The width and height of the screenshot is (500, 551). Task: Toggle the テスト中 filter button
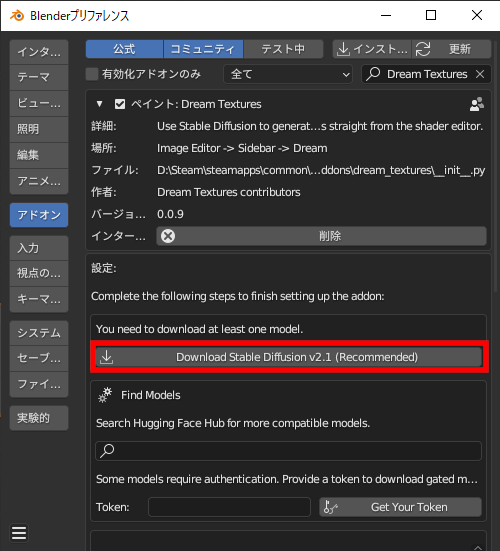(283, 49)
